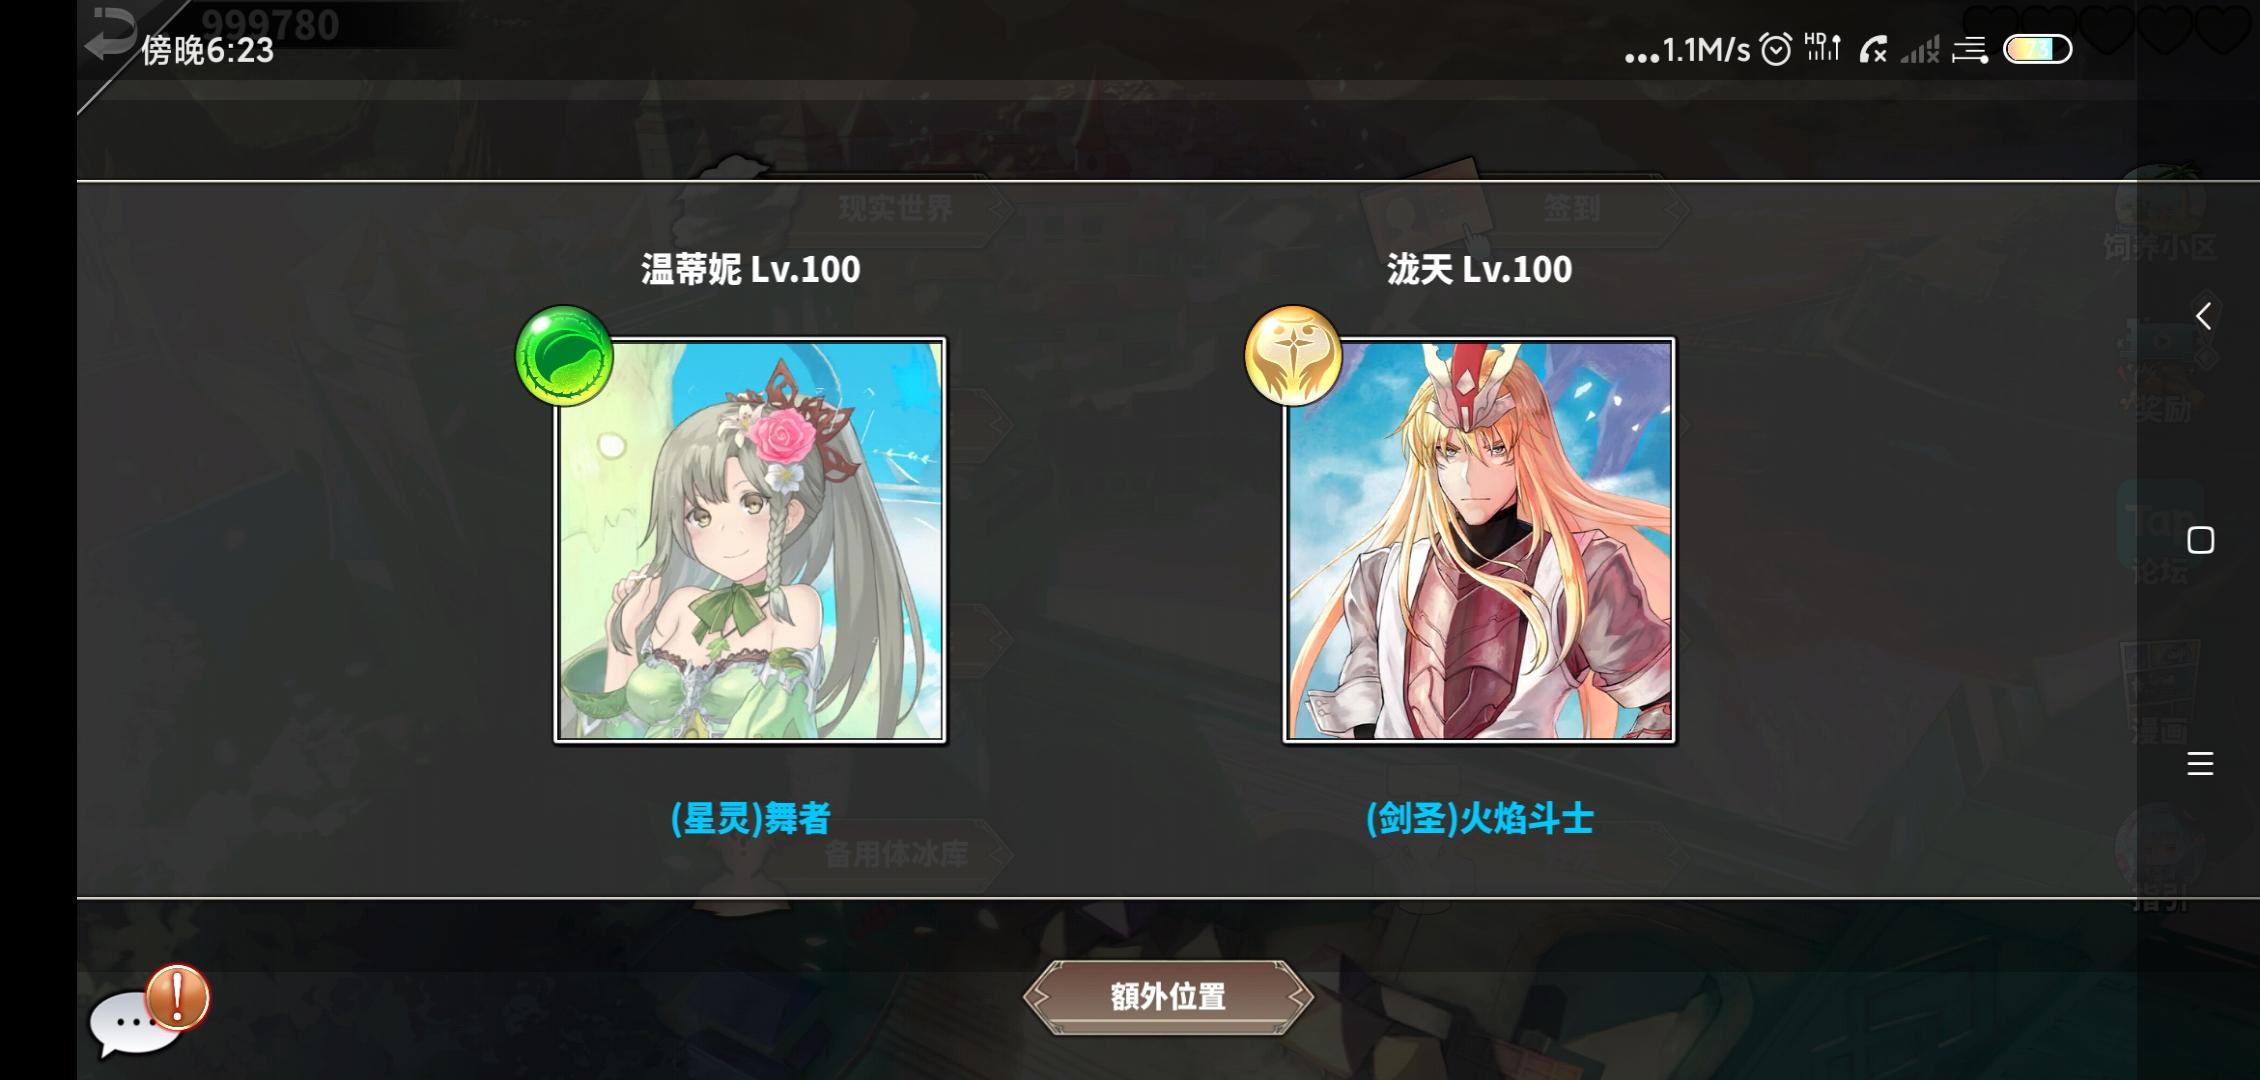Select the golden light element emblem
The image size is (2260, 1080).
pos(1293,356)
